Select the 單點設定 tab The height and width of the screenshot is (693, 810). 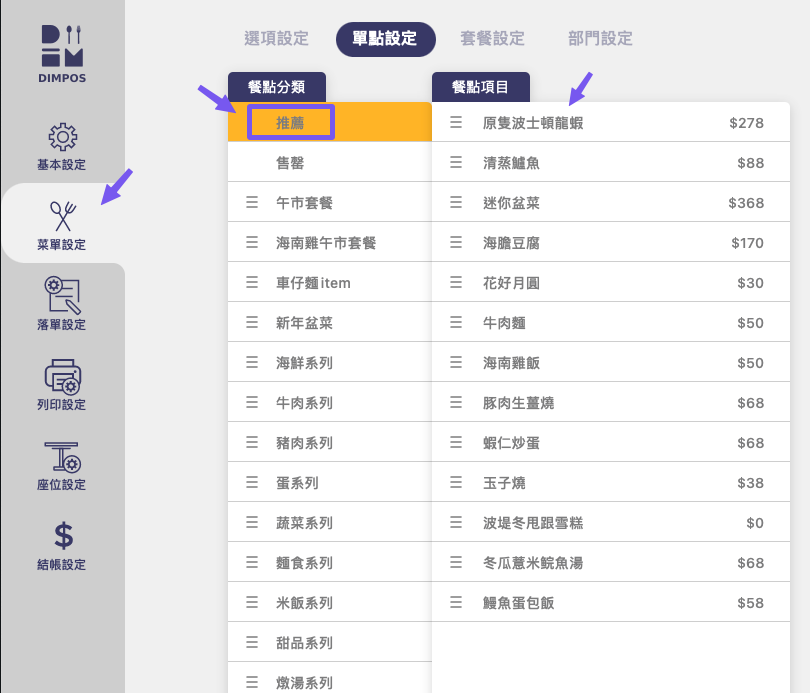coord(385,39)
